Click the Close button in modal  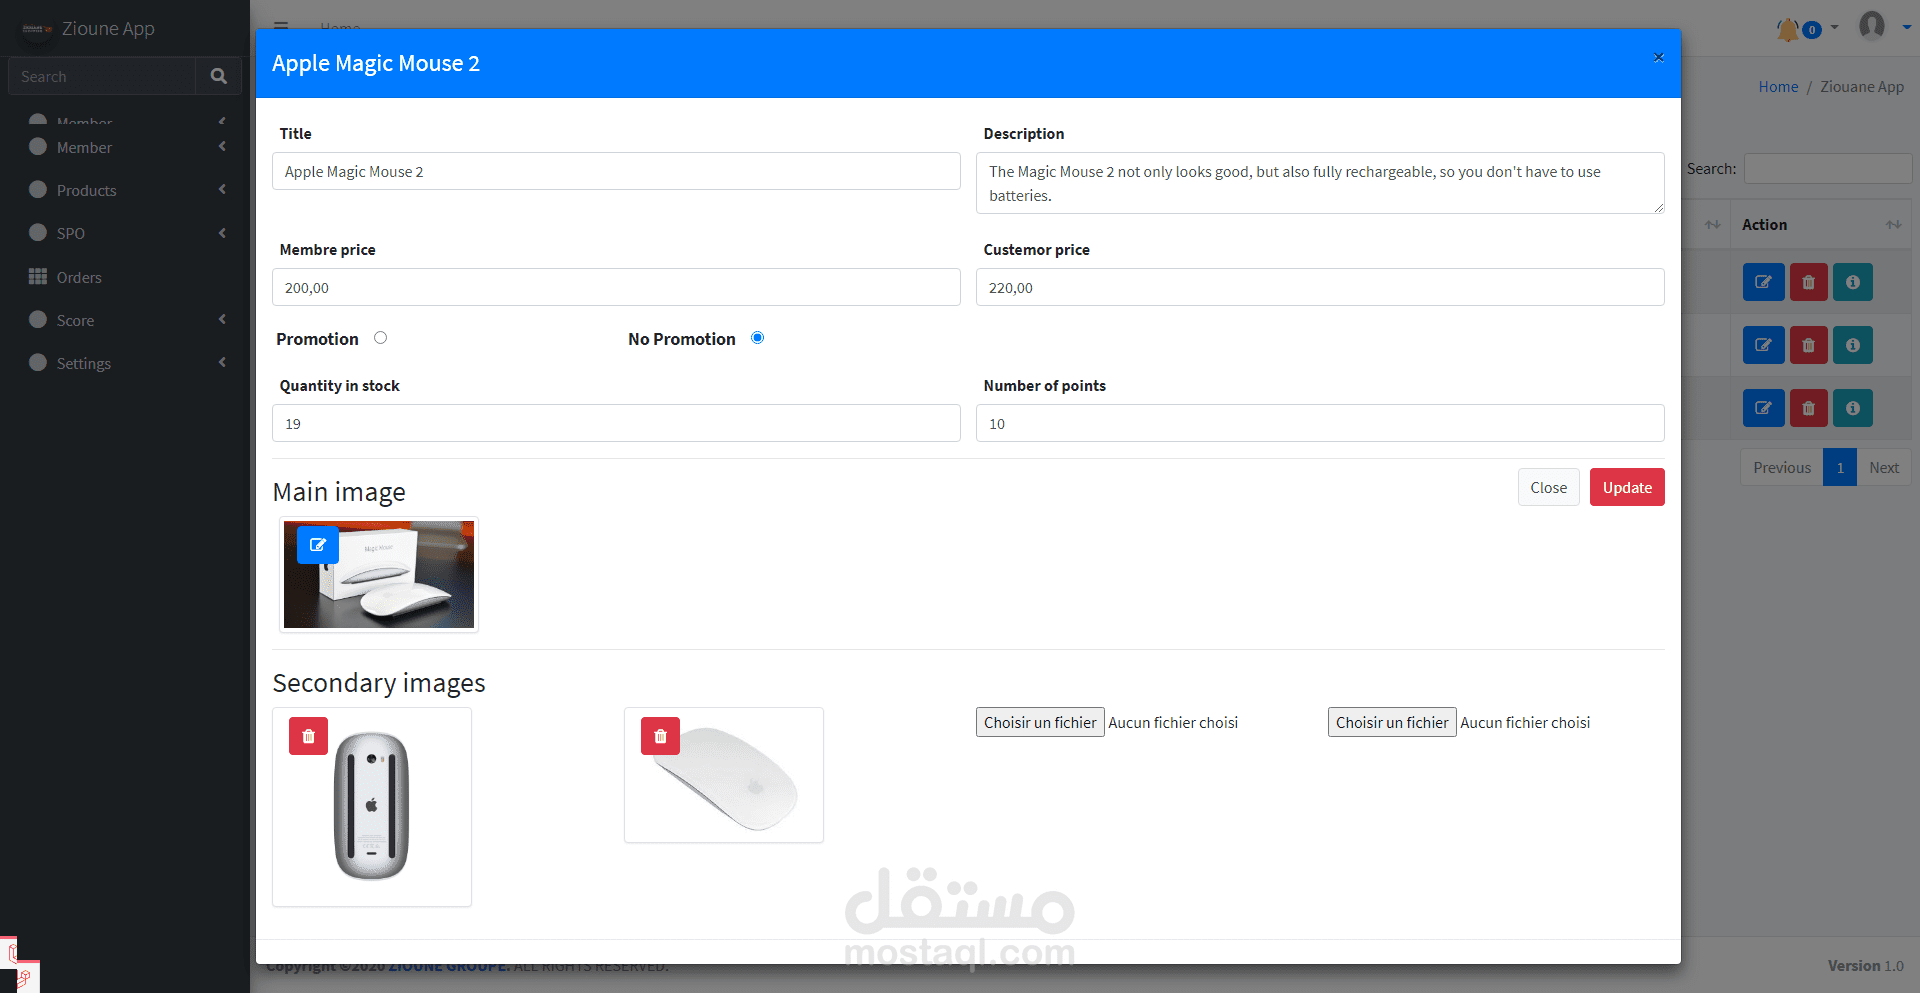(x=1548, y=487)
